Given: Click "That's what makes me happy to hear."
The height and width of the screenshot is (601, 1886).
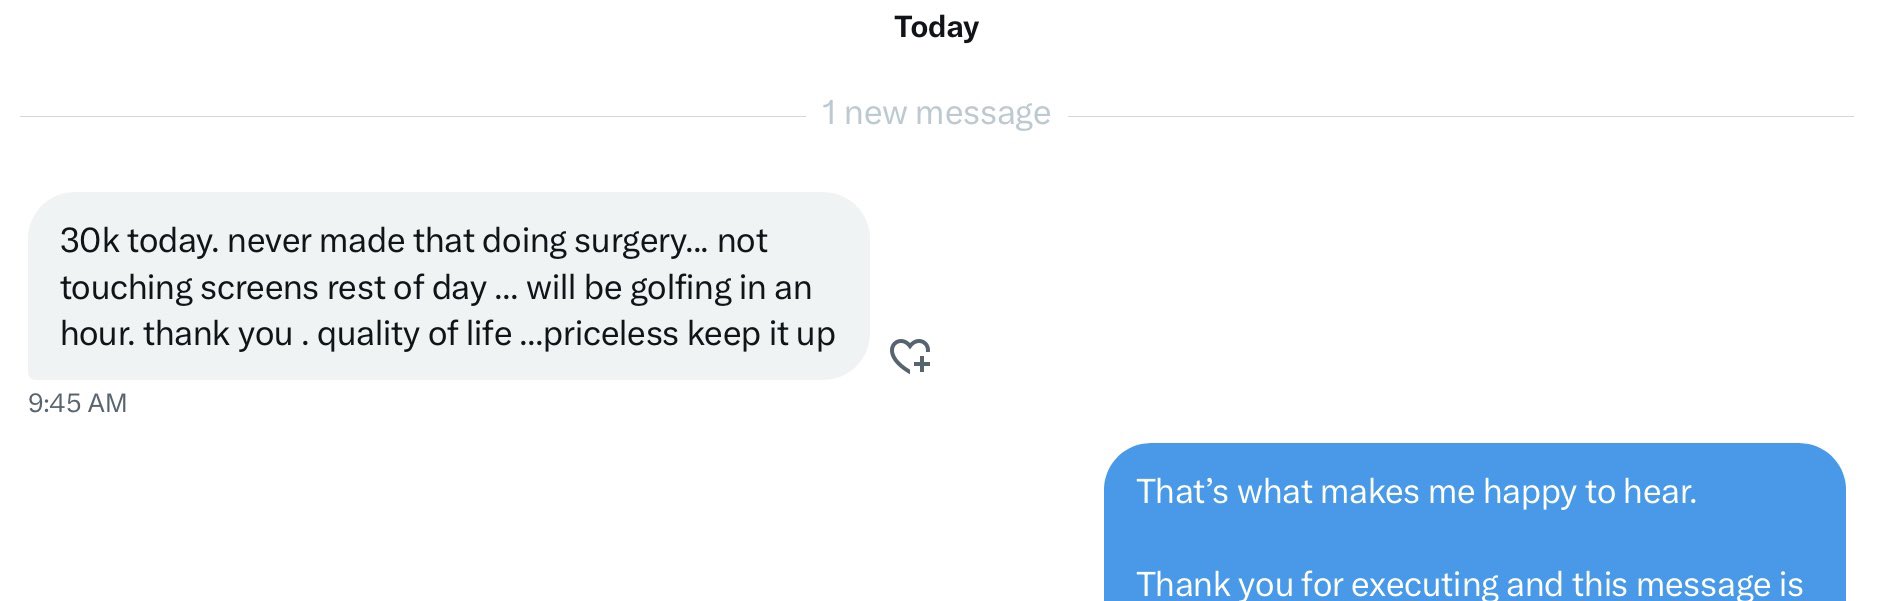Looking at the screenshot, I should (x=1416, y=492).
